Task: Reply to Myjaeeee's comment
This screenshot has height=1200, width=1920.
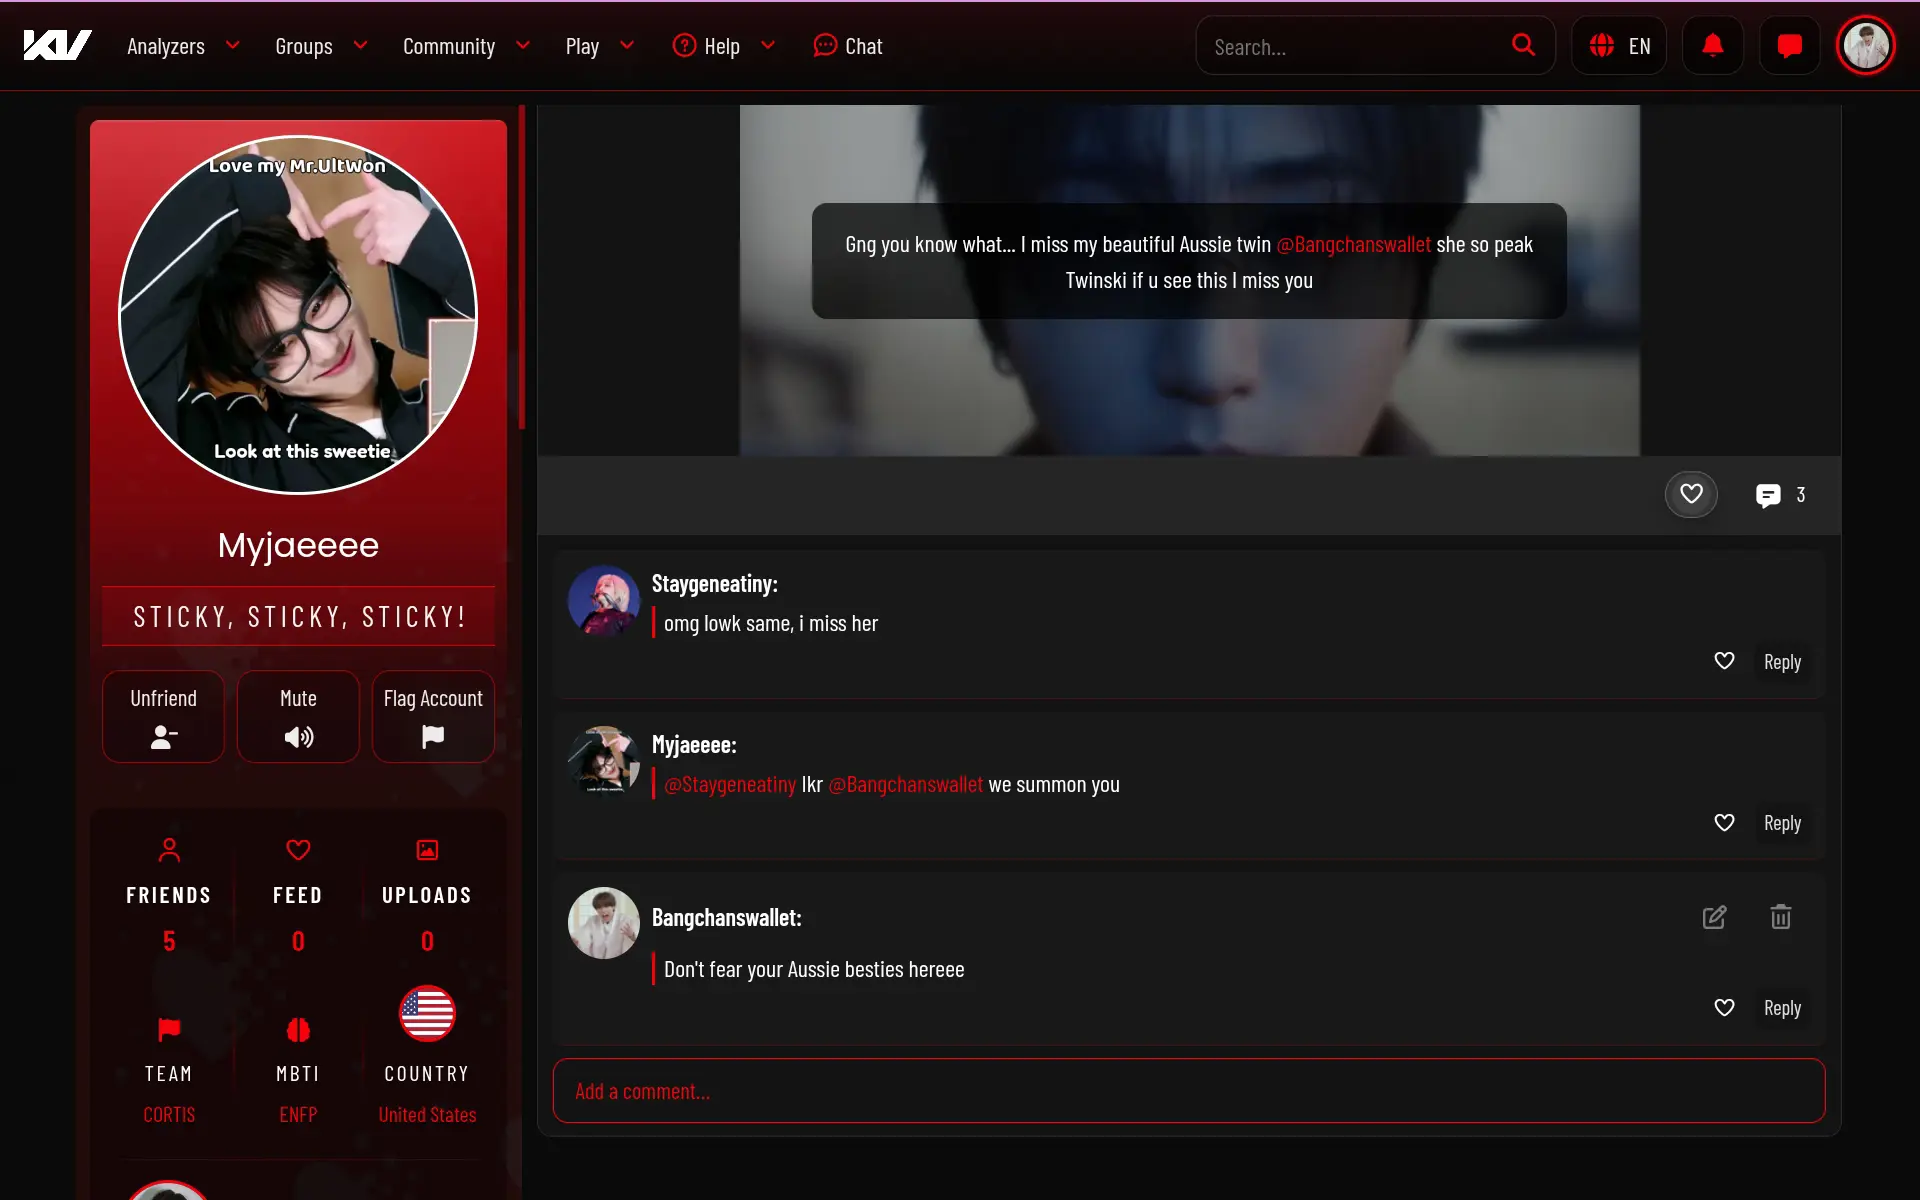Action: pos(1782,823)
